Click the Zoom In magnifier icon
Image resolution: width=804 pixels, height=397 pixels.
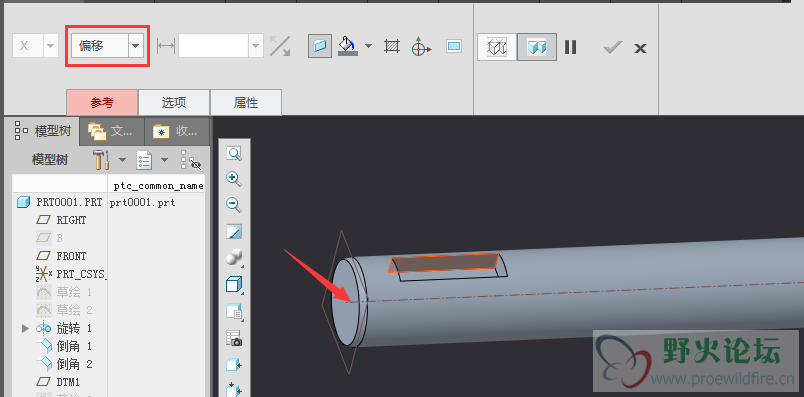click(x=234, y=179)
